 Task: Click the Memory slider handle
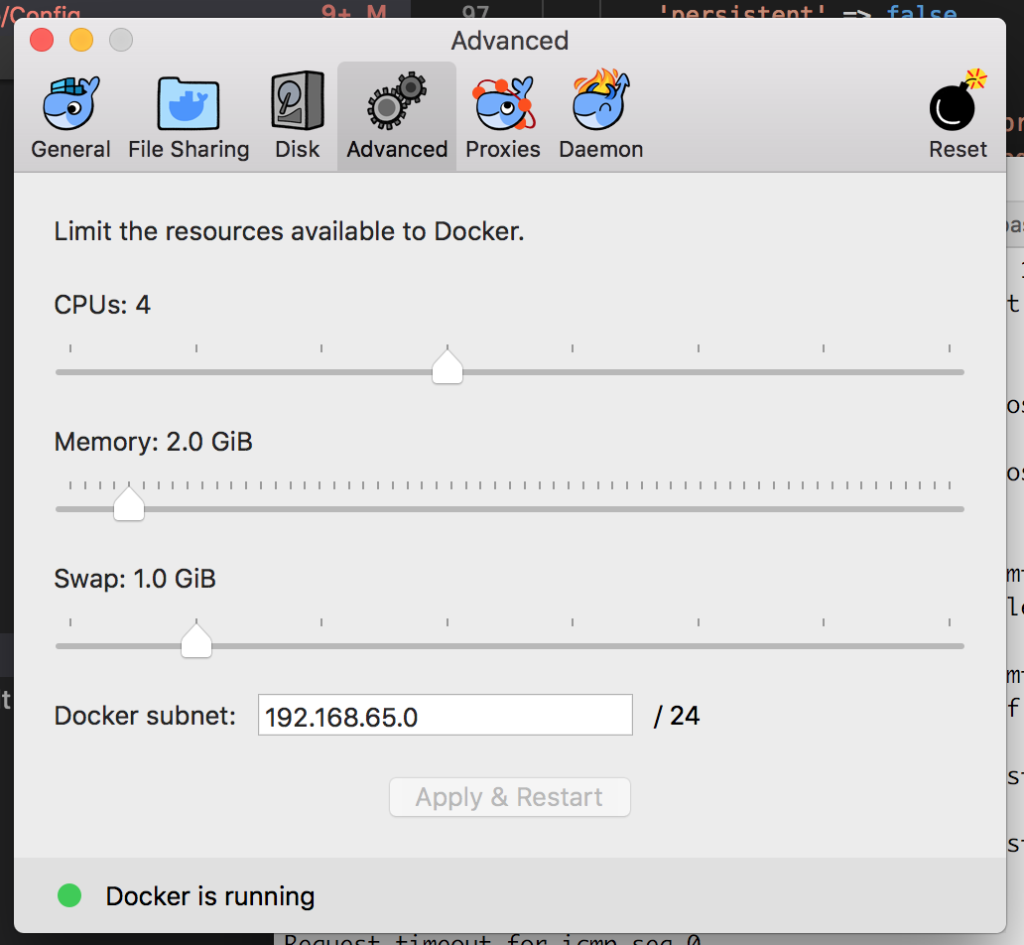coord(128,504)
